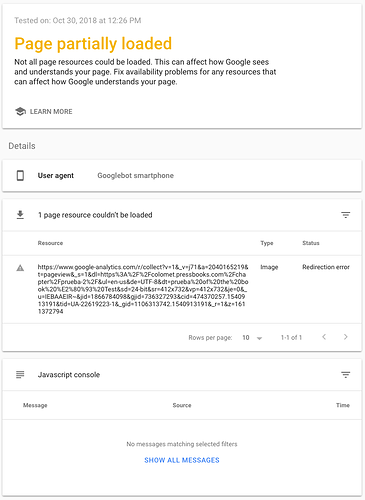The image size is (365, 500).
Task: Click the Resource column header
Action: click(x=50, y=243)
